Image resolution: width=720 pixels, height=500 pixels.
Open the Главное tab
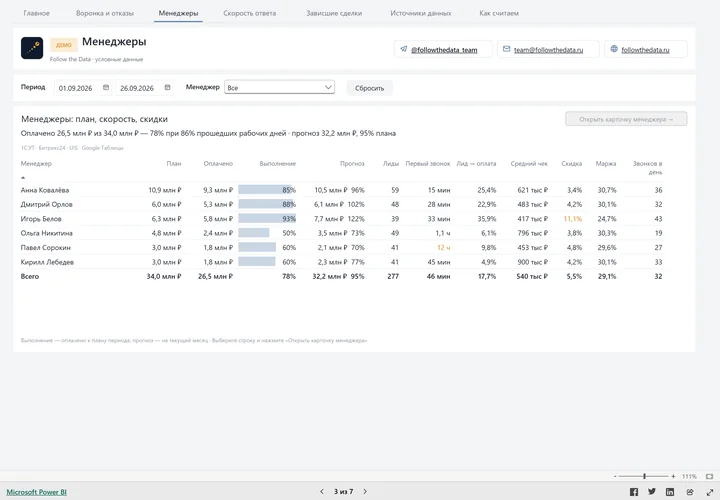(36, 13)
